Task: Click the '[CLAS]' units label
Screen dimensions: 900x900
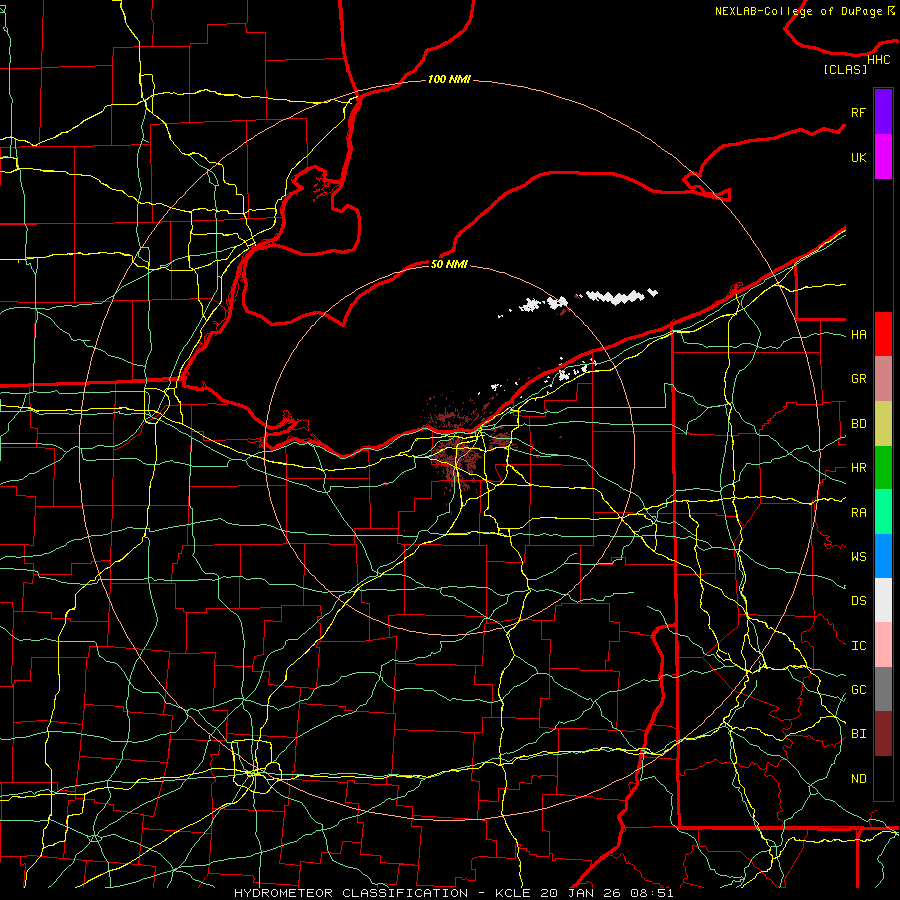Action: pyautogui.click(x=845, y=69)
